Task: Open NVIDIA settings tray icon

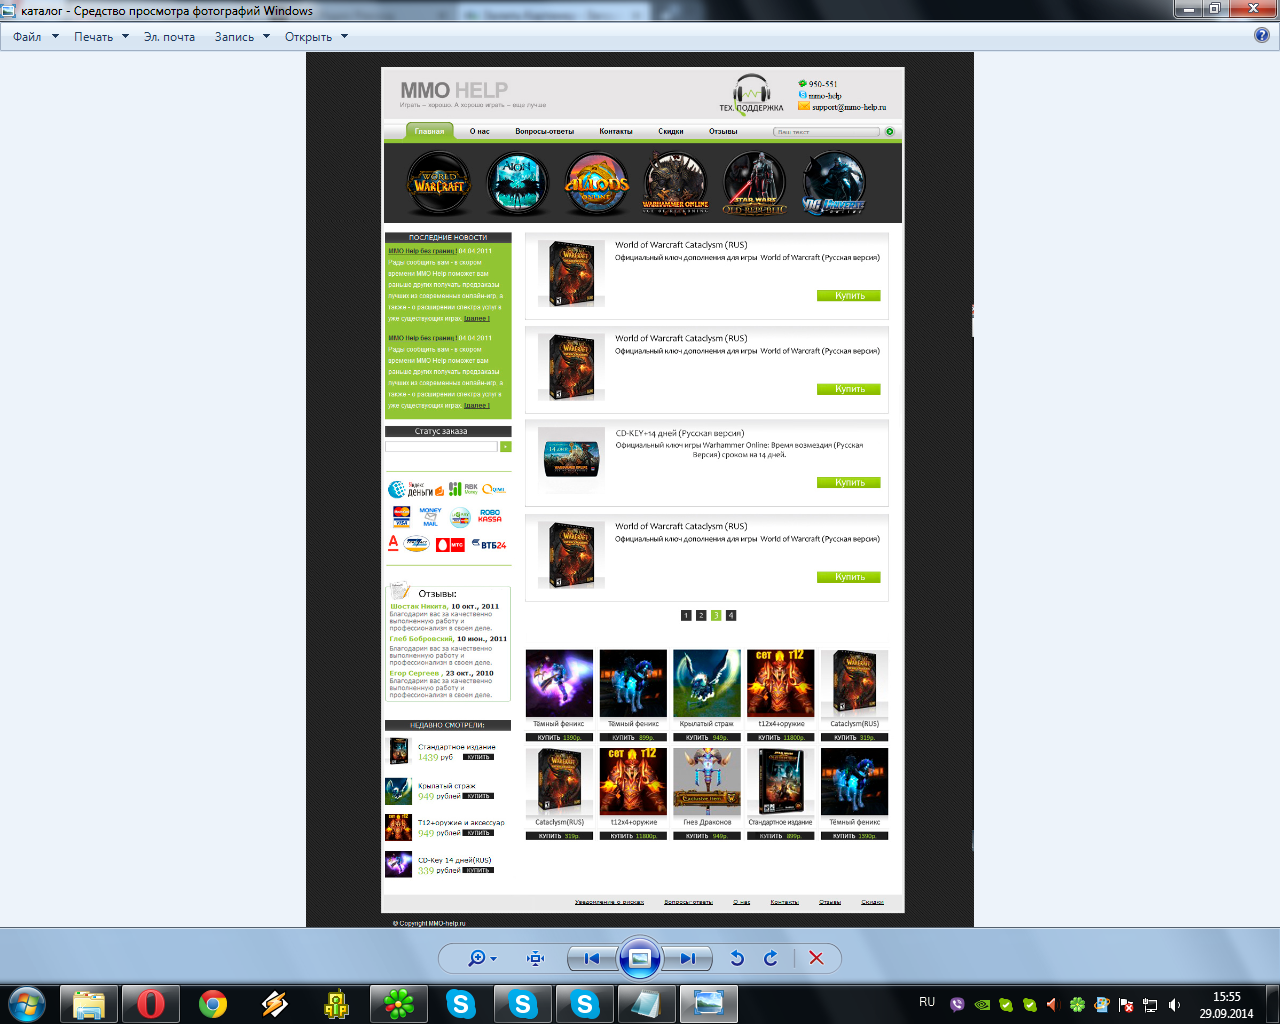Action: (982, 1004)
